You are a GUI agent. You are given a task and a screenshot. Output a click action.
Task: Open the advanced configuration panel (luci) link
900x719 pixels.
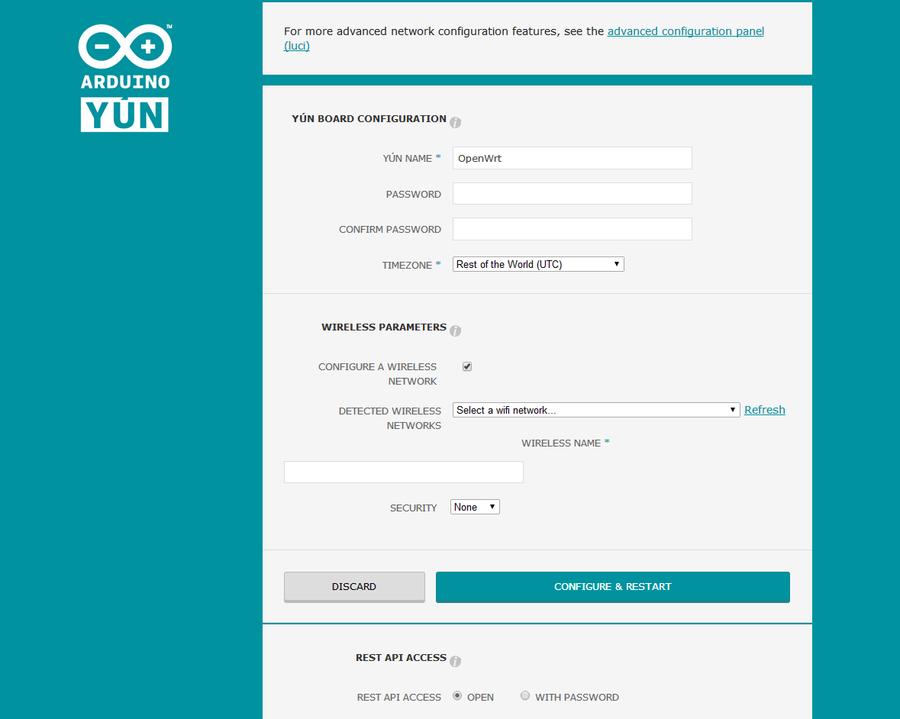pos(685,32)
